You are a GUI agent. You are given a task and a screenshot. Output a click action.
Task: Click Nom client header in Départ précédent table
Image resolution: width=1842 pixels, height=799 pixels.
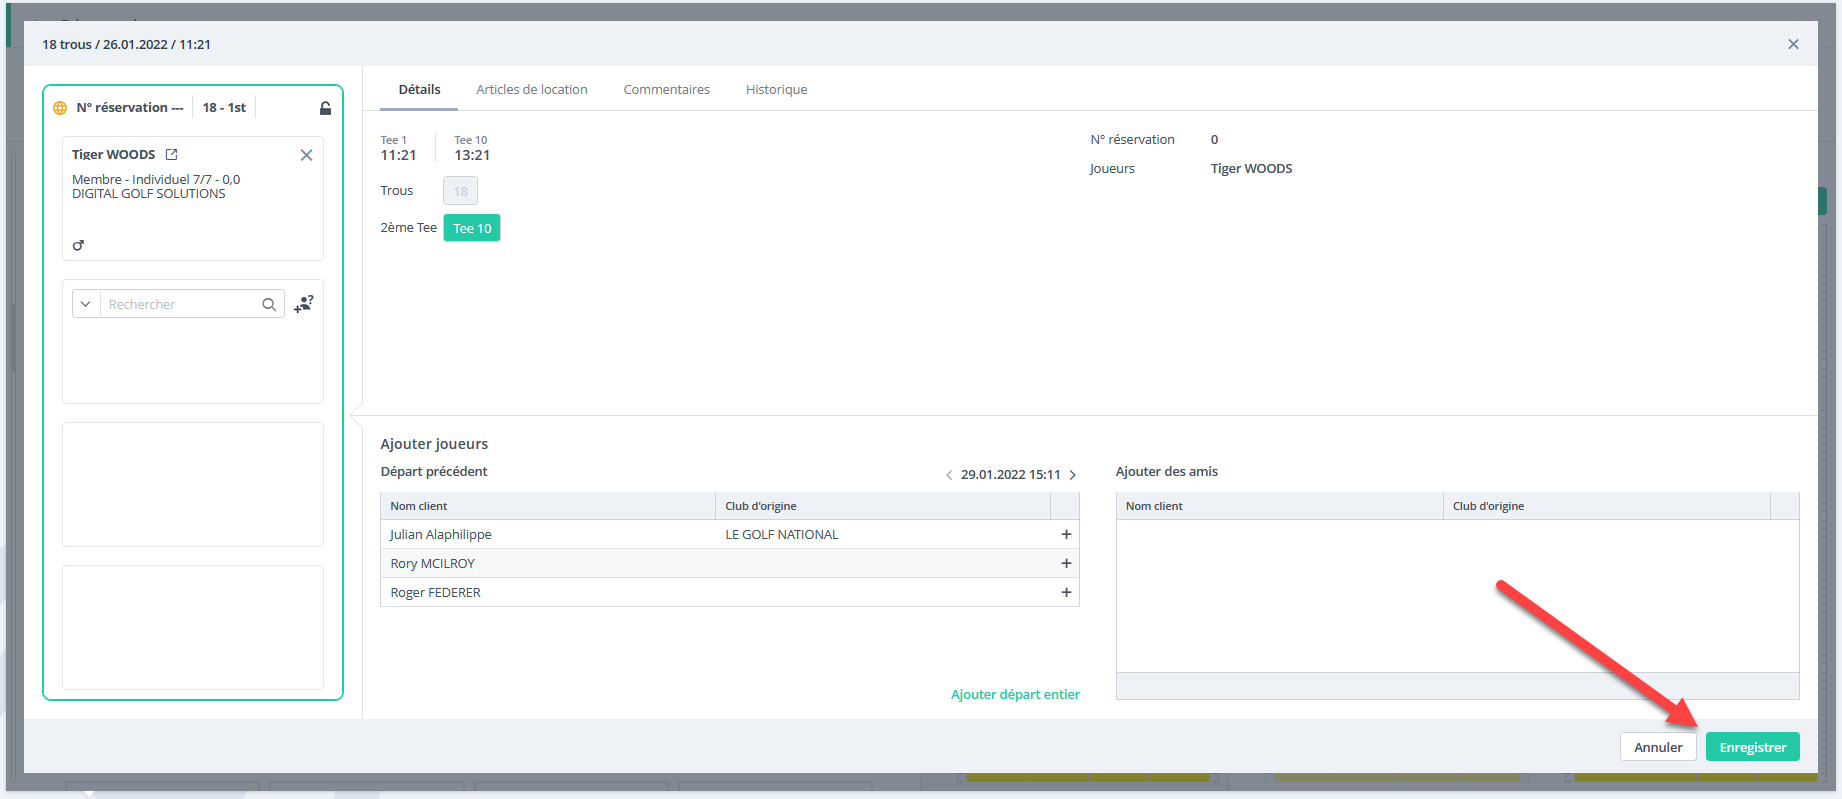pyautogui.click(x=548, y=506)
